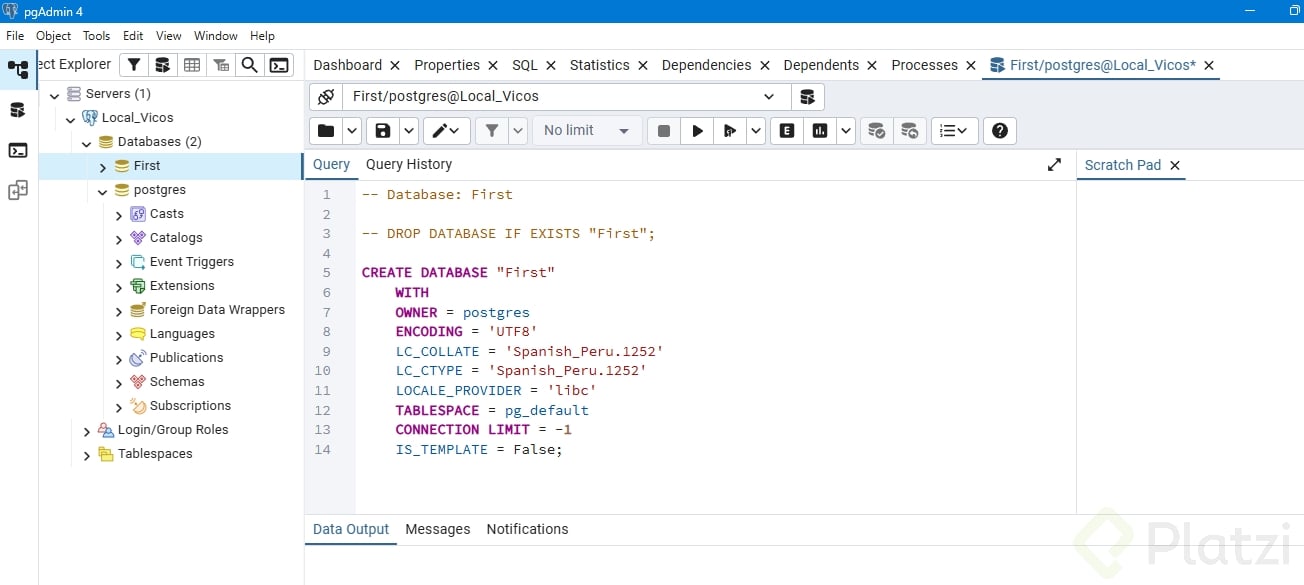Open the Tools menu

coord(96,36)
